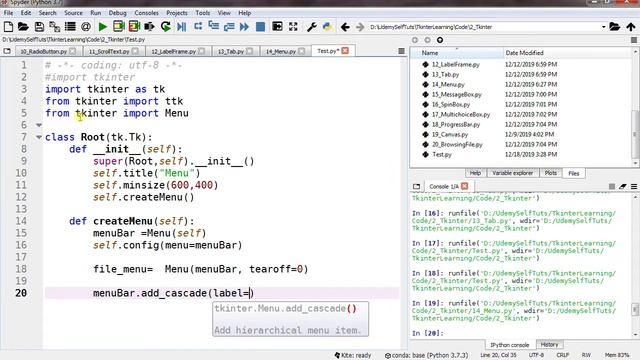The width and height of the screenshot is (640, 360).
Task: Browse for a working directory folder icon
Action: pos(615,27)
